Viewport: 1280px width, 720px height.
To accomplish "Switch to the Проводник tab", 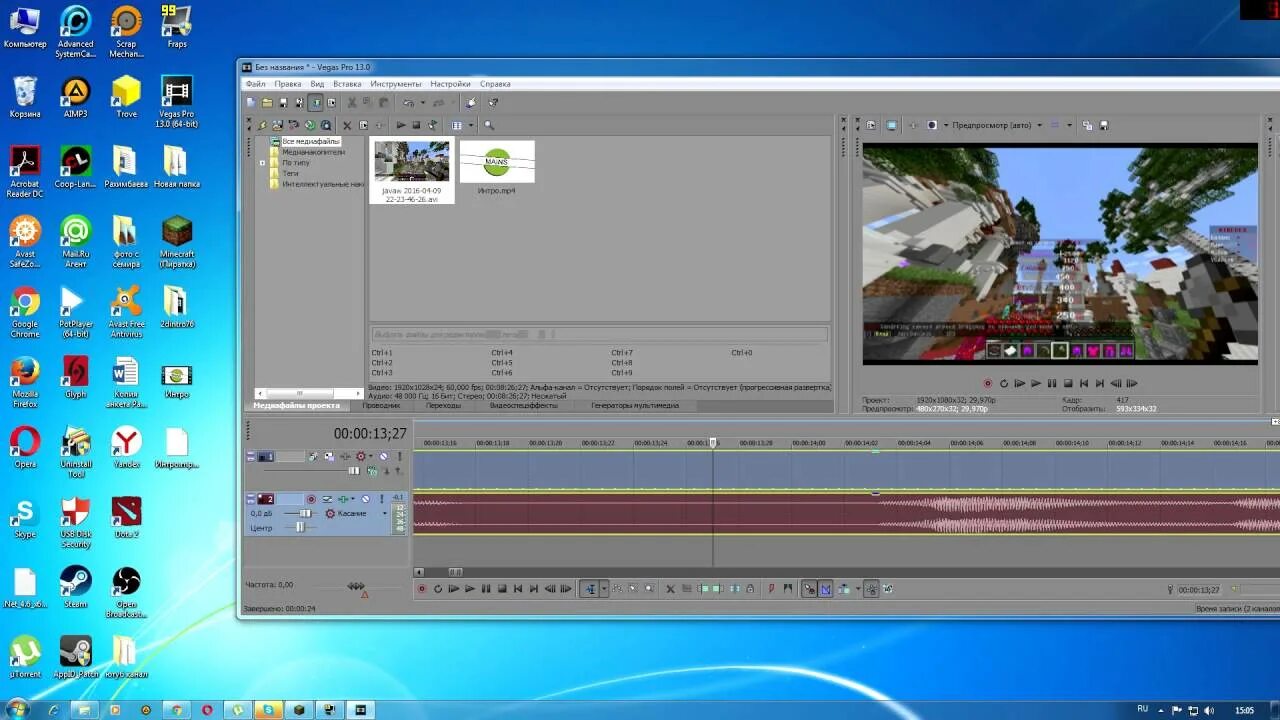I will pos(381,406).
